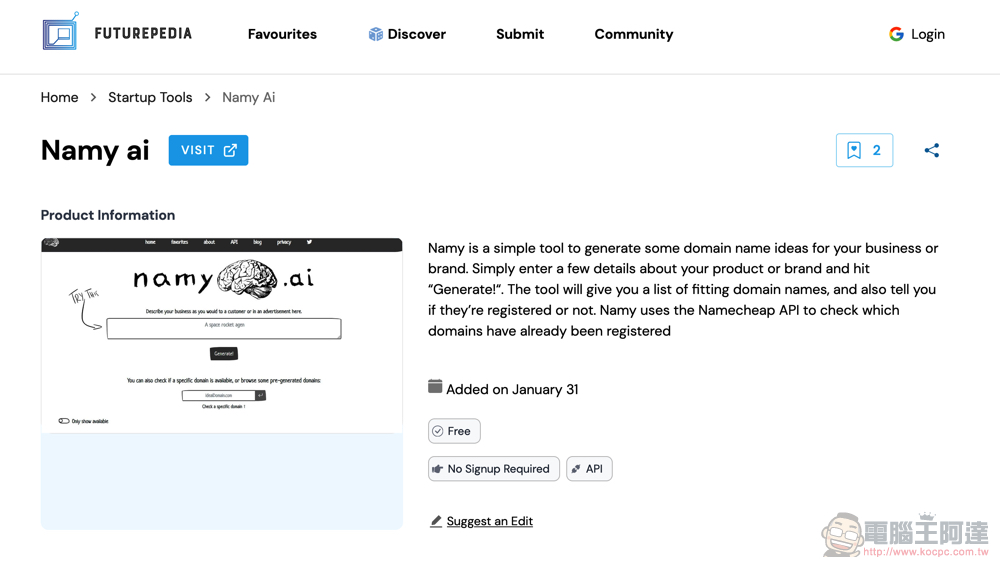The image size is (1000, 566).
Task: Toggle the Only show available switch in the preview
Action: point(64,421)
